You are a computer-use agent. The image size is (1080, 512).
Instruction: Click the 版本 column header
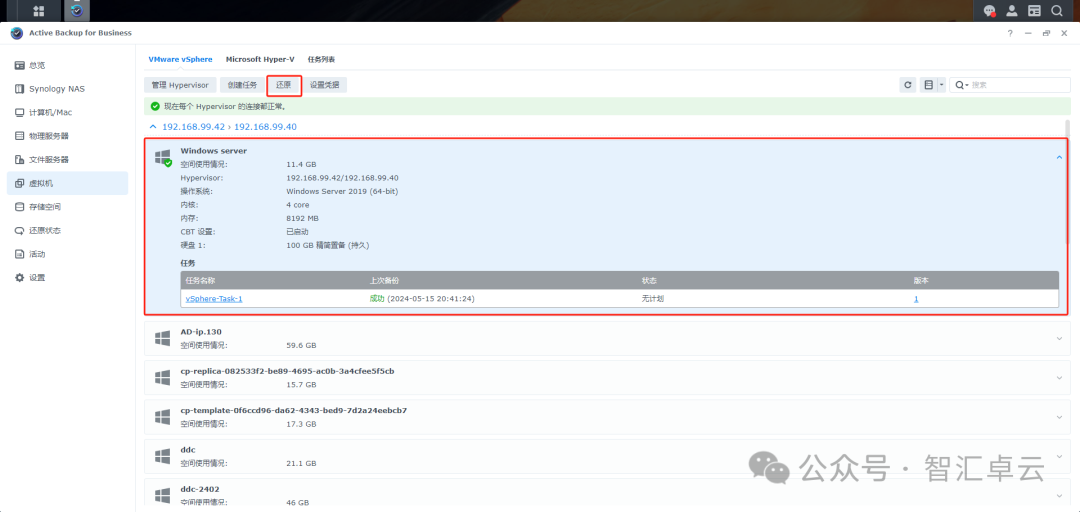tap(921, 280)
